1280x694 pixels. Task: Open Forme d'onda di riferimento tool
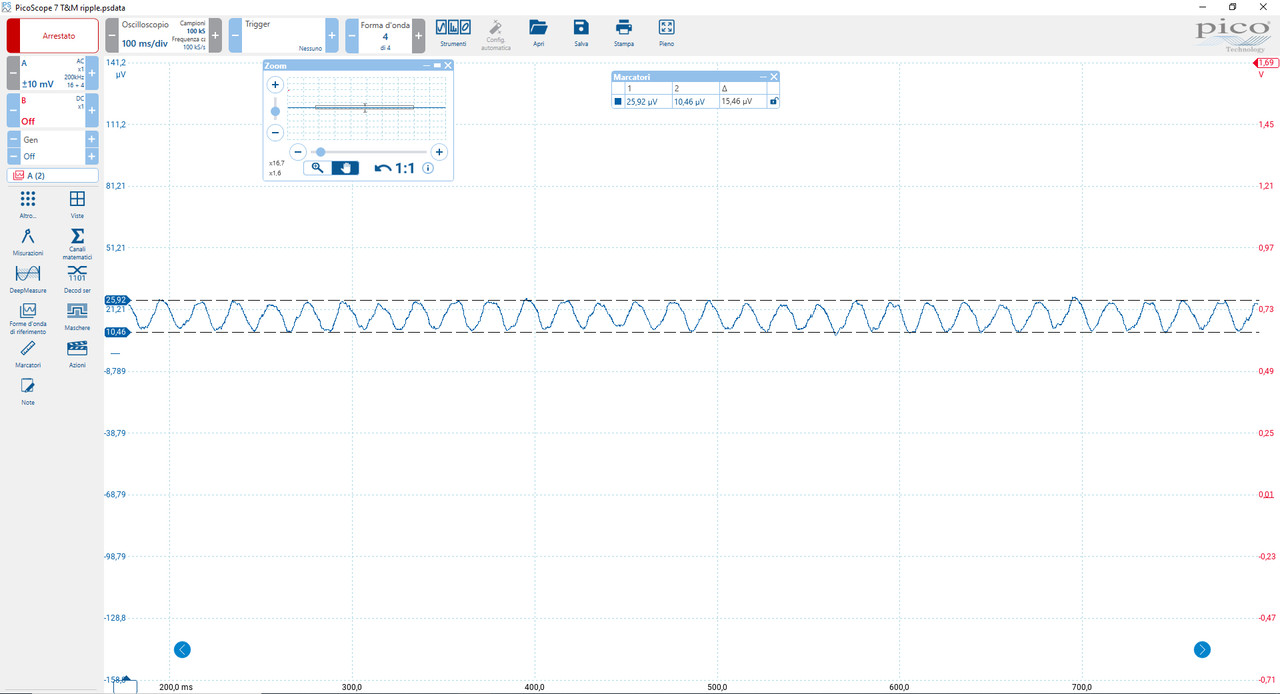point(28,319)
